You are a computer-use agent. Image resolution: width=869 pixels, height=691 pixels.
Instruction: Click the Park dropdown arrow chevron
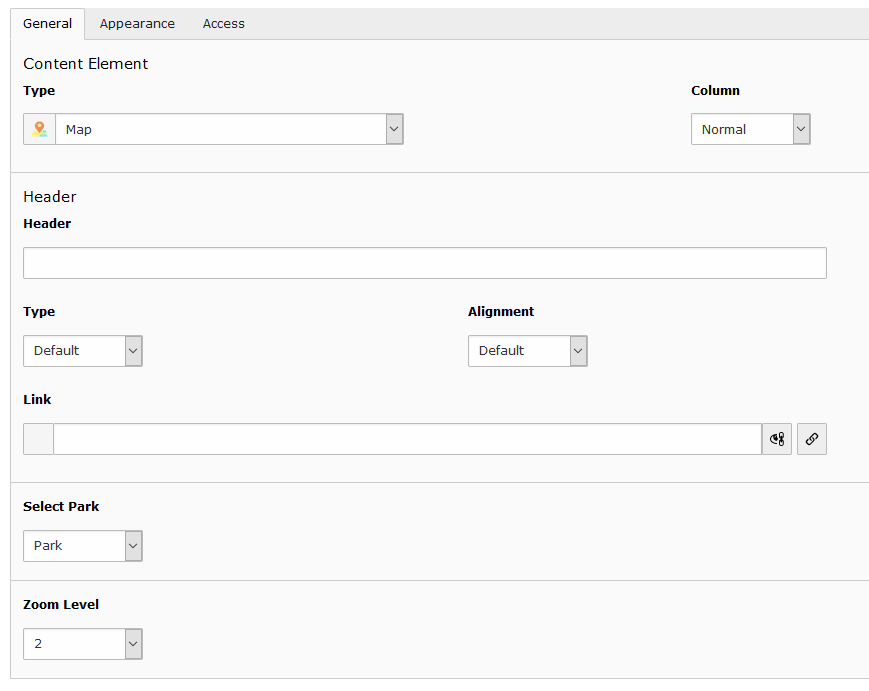pyautogui.click(x=133, y=546)
